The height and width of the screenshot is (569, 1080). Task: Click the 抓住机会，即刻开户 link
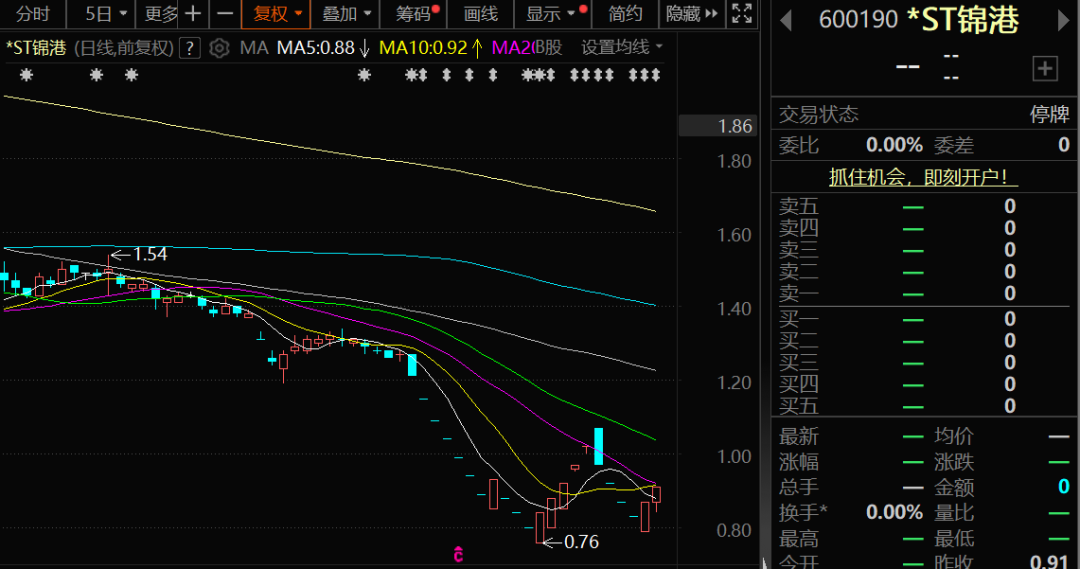click(924, 178)
